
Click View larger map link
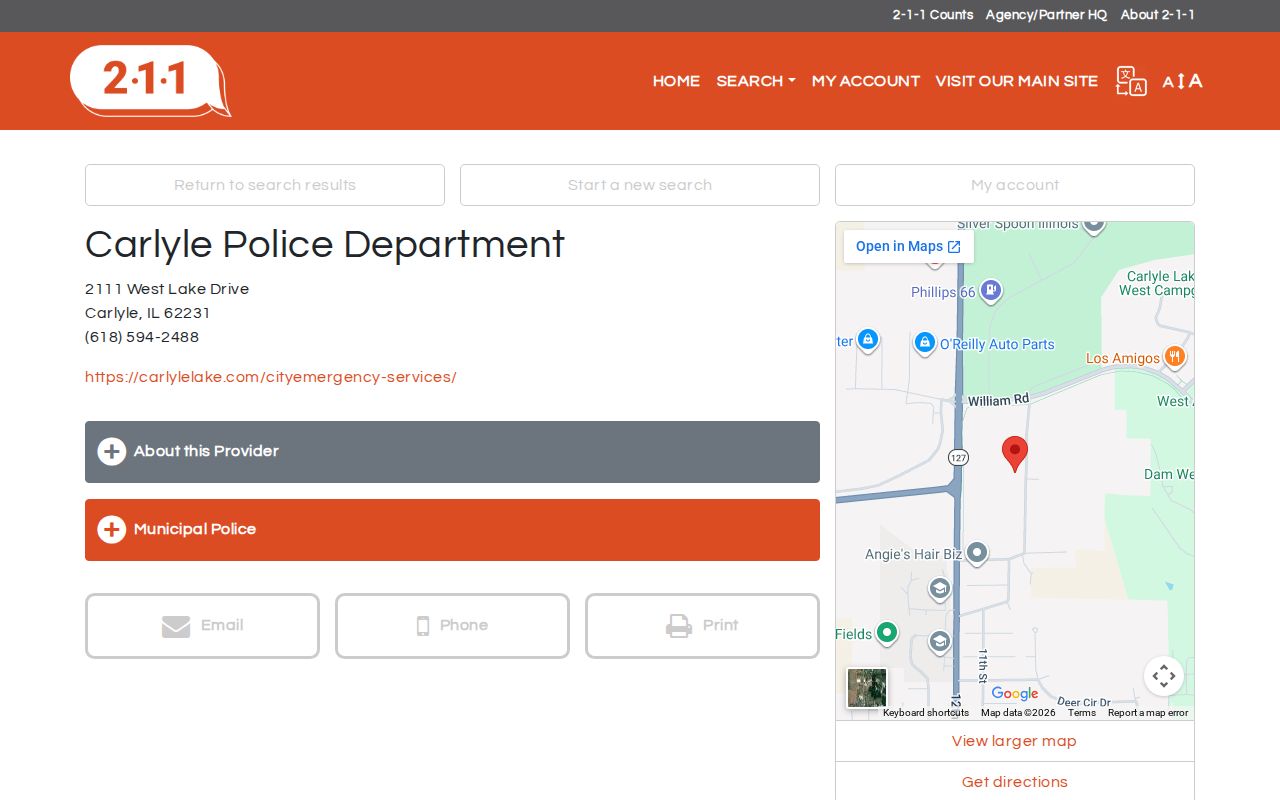coord(1014,741)
